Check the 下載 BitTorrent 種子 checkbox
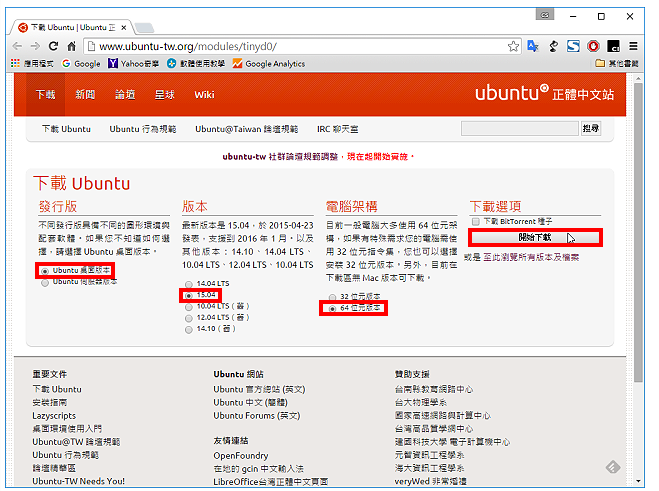659x491 pixels. [475, 222]
